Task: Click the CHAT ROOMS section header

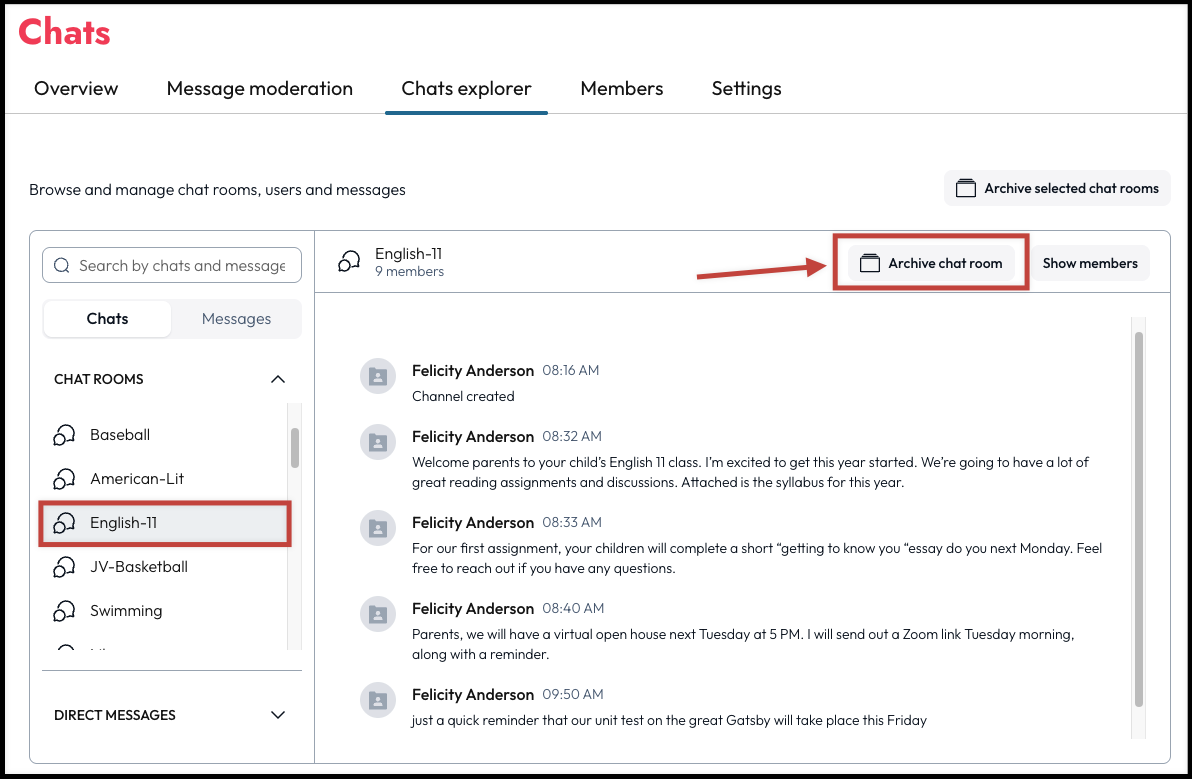Action: tap(171, 379)
